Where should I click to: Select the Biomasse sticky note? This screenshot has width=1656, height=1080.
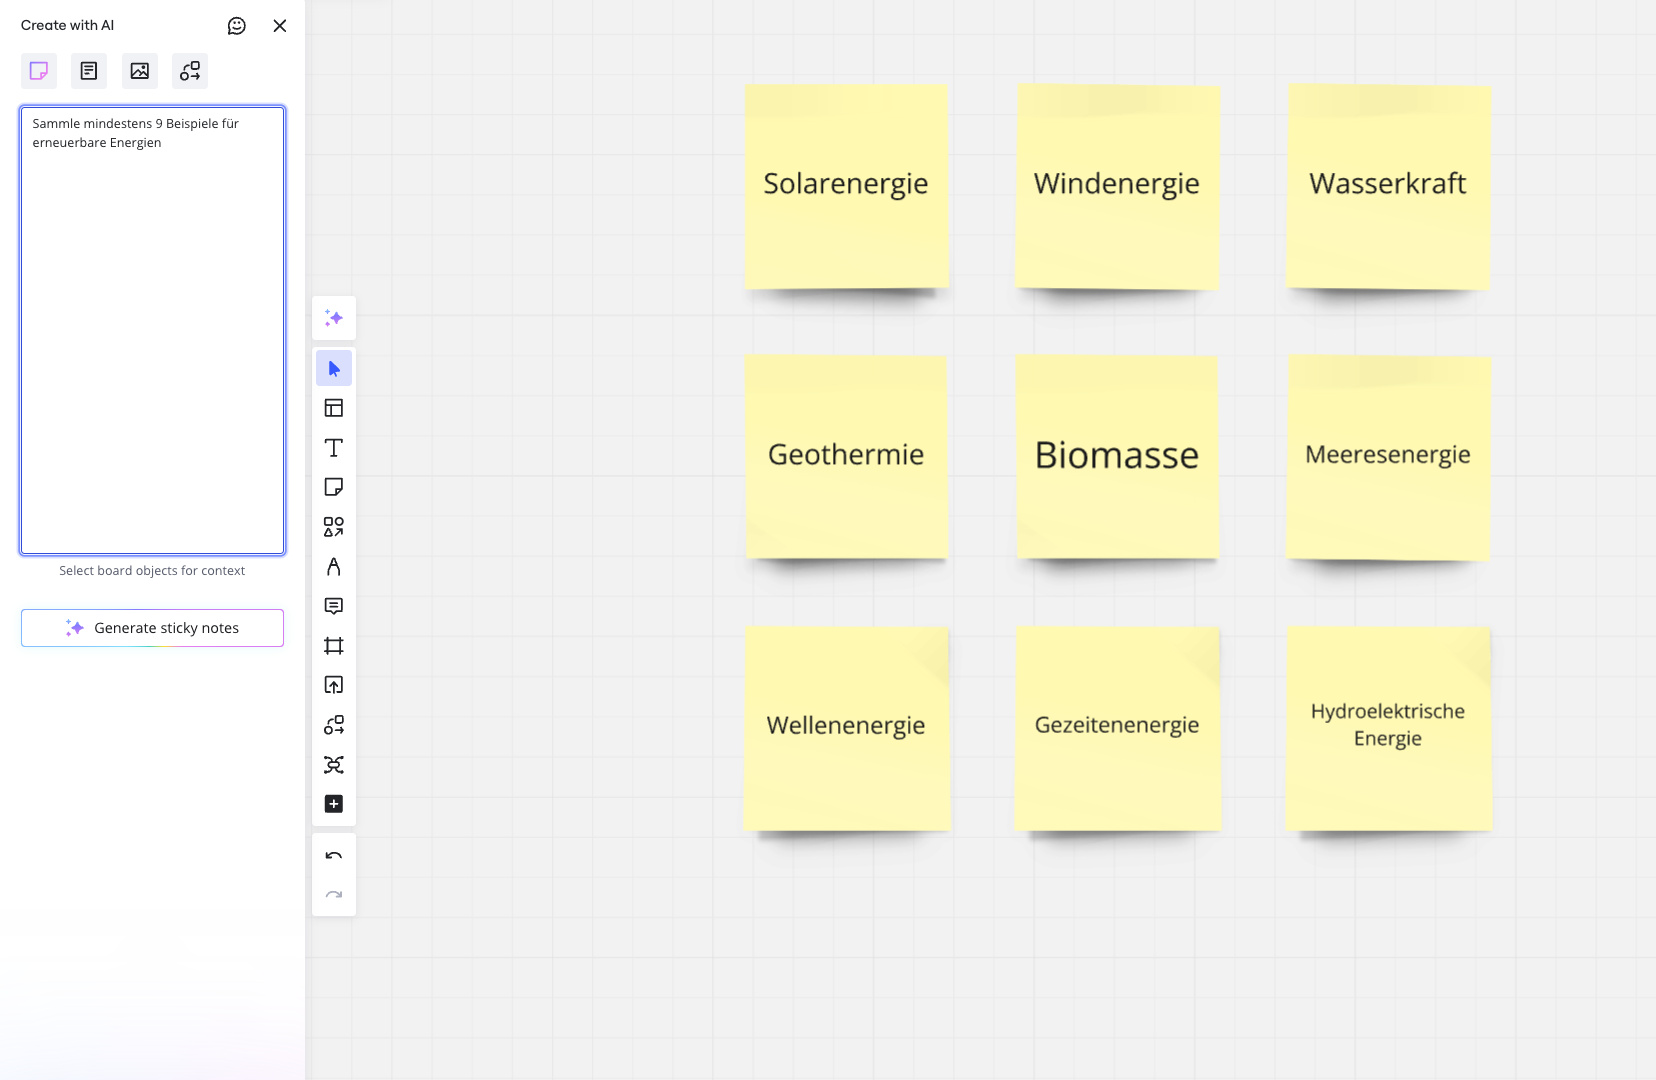point(1117,456)
